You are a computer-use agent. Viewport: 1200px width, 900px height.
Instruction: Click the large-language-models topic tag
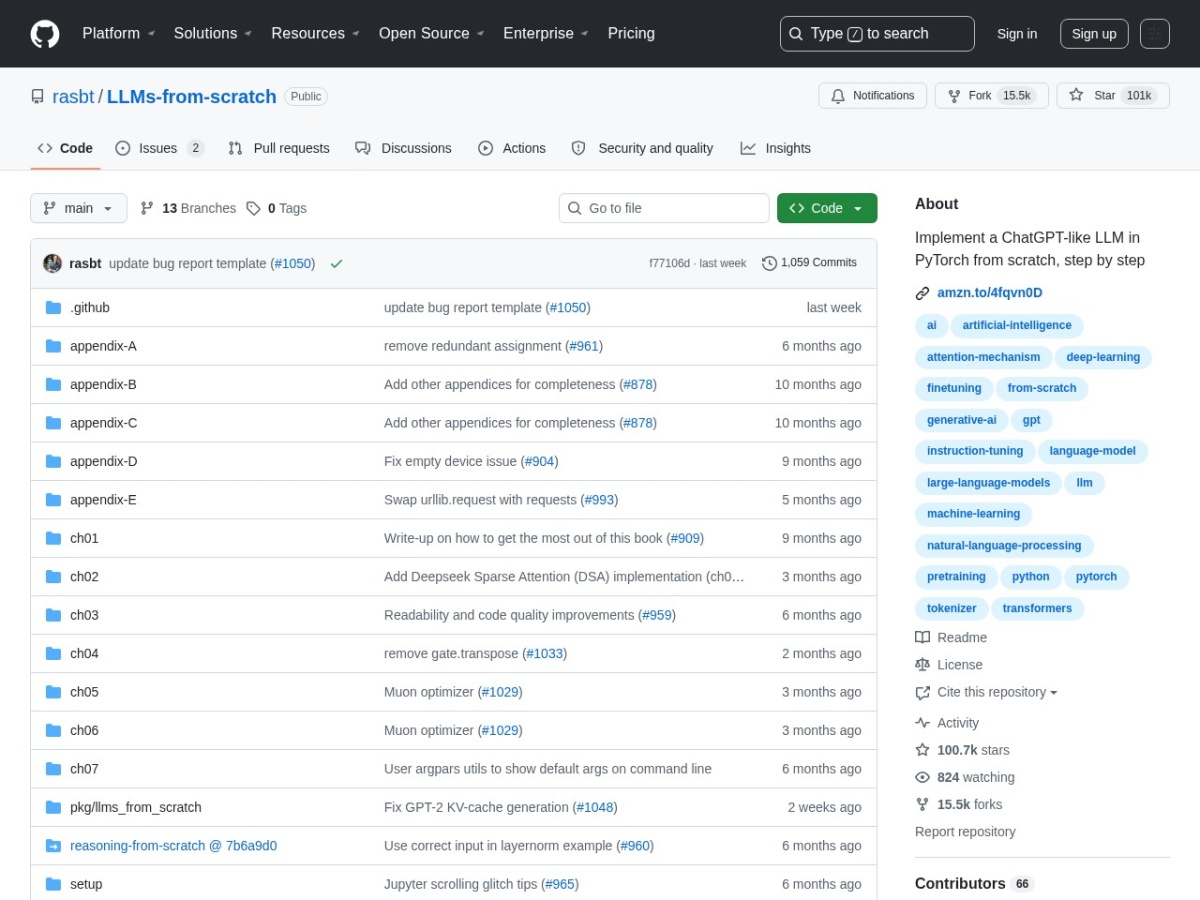pyautogui.click(x=989, y=483)
